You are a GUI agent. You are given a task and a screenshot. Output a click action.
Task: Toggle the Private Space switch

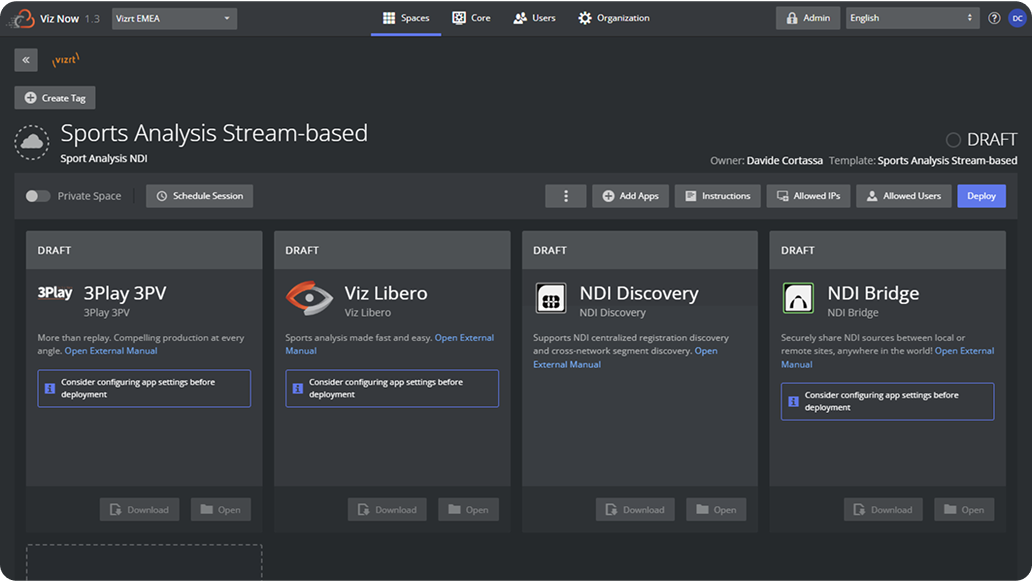[x=38, y=196]
